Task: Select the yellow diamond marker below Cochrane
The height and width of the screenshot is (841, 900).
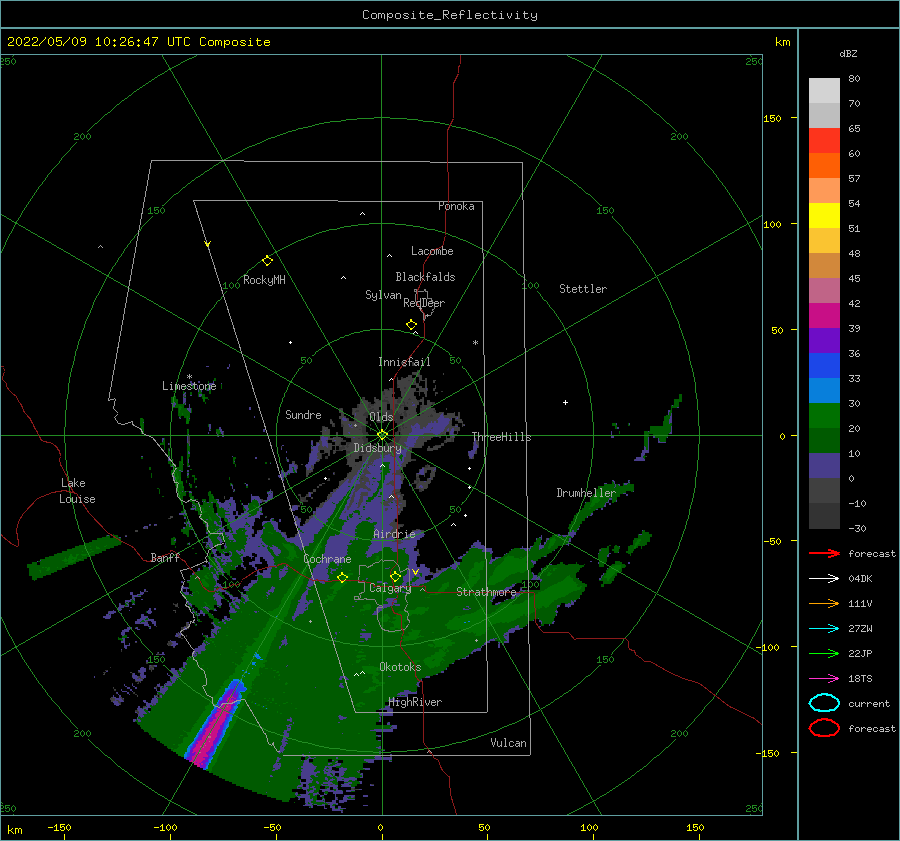Action: pos(342,578)
